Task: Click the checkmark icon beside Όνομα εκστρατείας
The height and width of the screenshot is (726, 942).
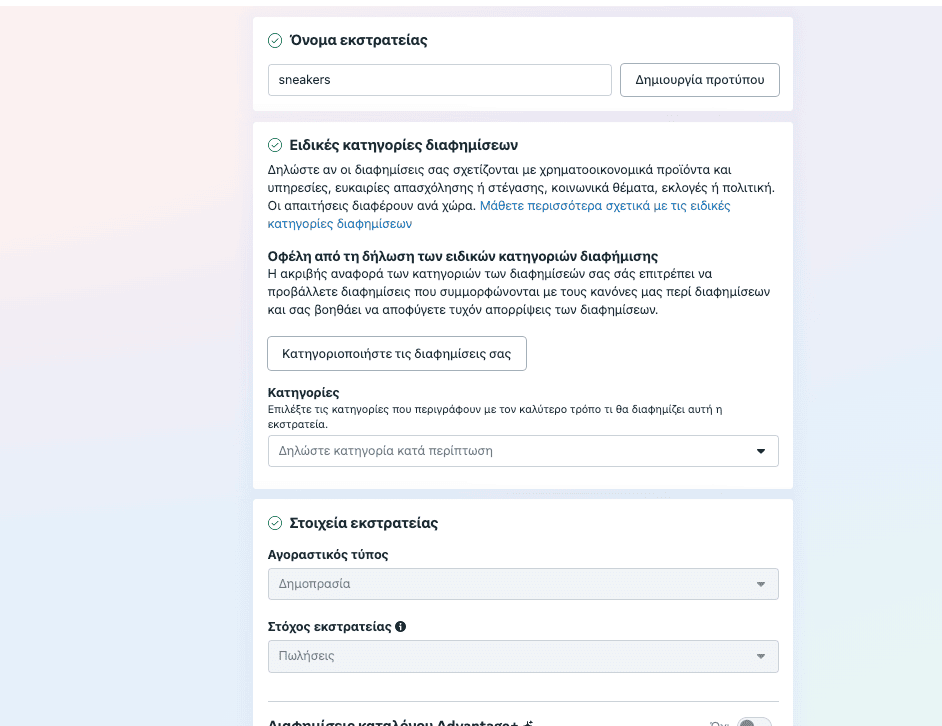Action: (275, 41)
